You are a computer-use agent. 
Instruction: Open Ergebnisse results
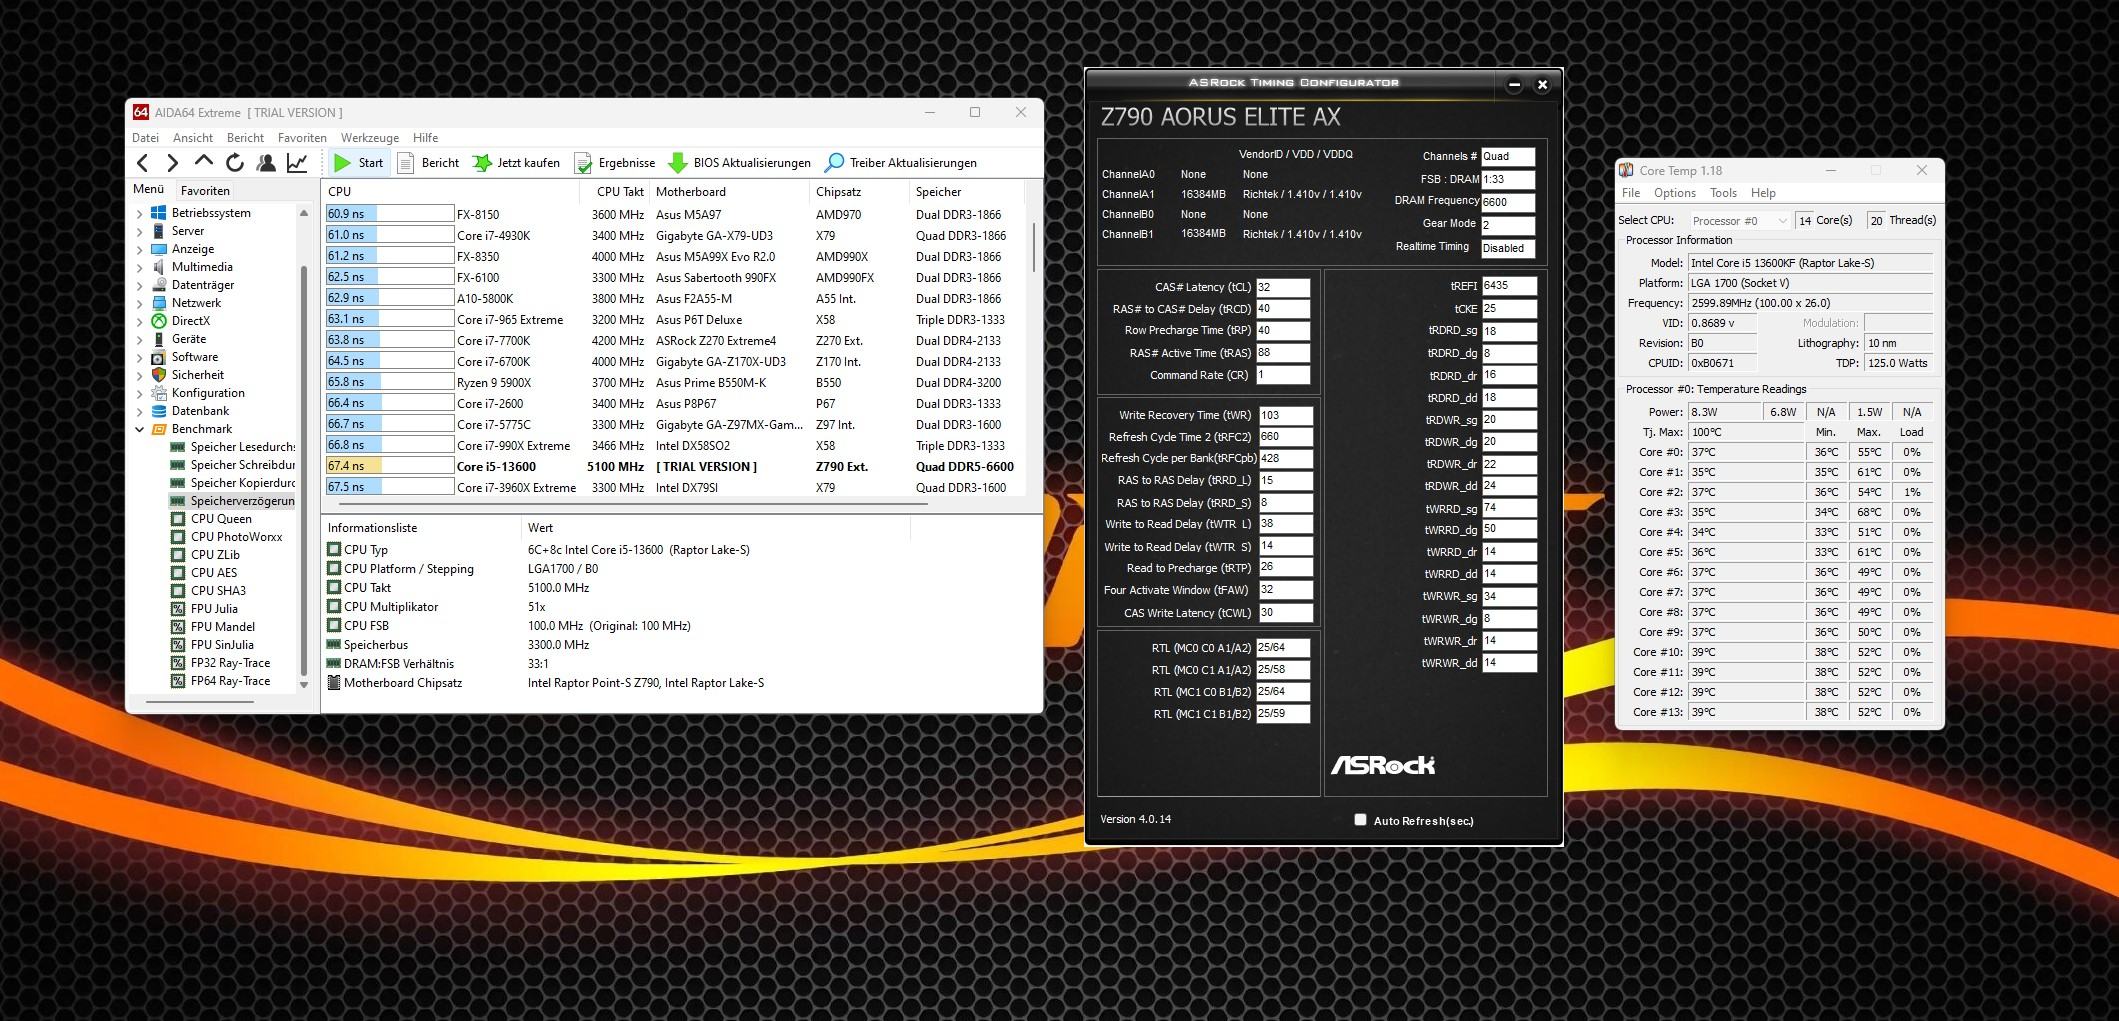pos(615,163)
